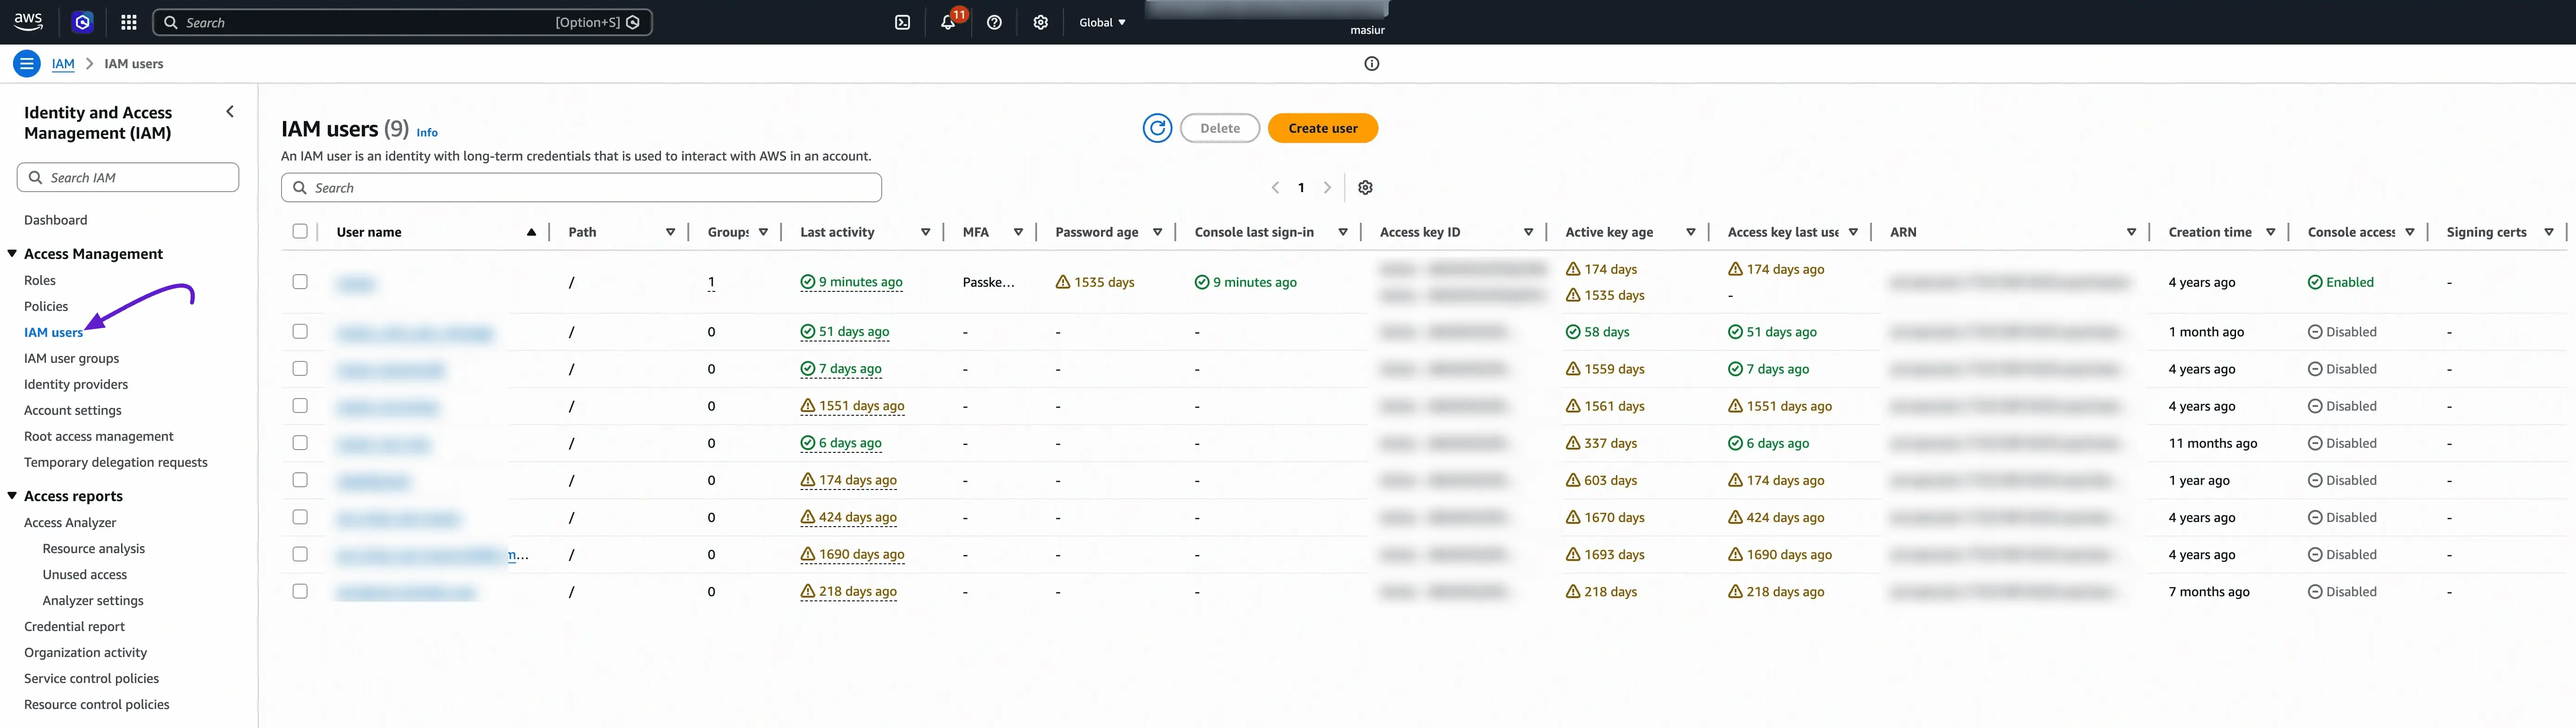The height and width of the screenshot is (728, 2576).
Task: Open Dashboard in IAM navigation
Action: coord(55,220)
